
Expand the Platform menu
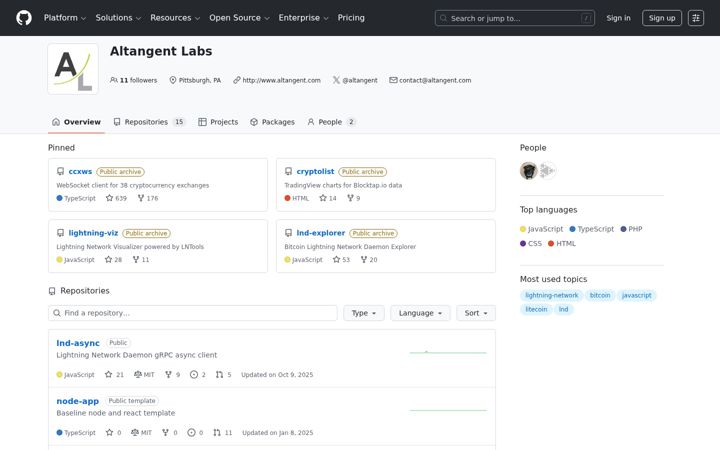point(65,18)
